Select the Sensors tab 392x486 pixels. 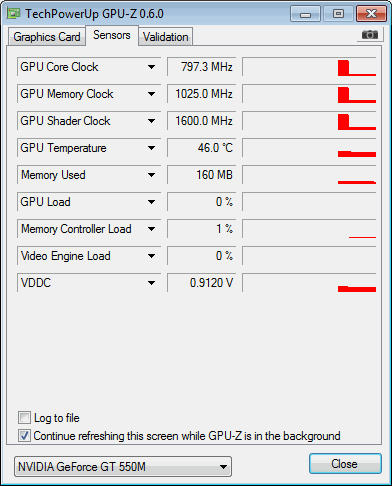(112, 35)
